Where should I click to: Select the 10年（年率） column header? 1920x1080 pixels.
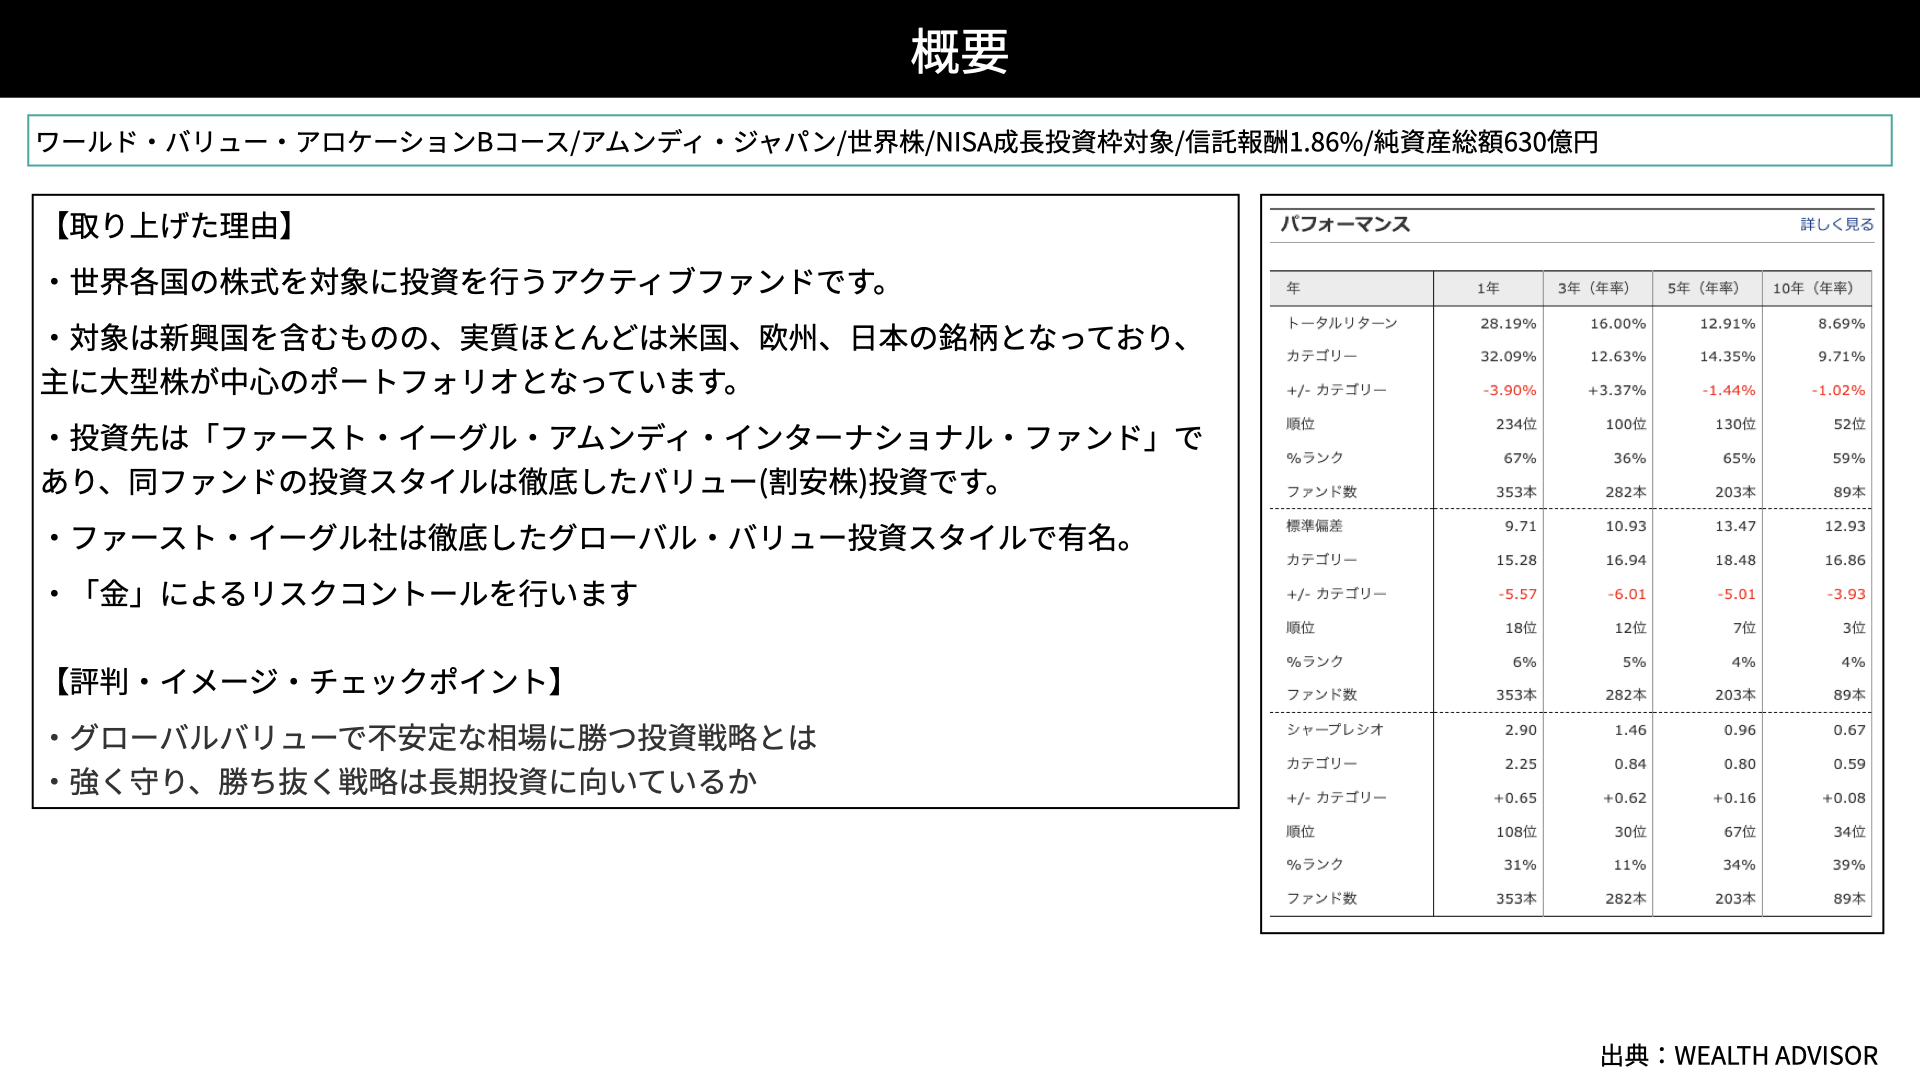[x=1813, y=288]
